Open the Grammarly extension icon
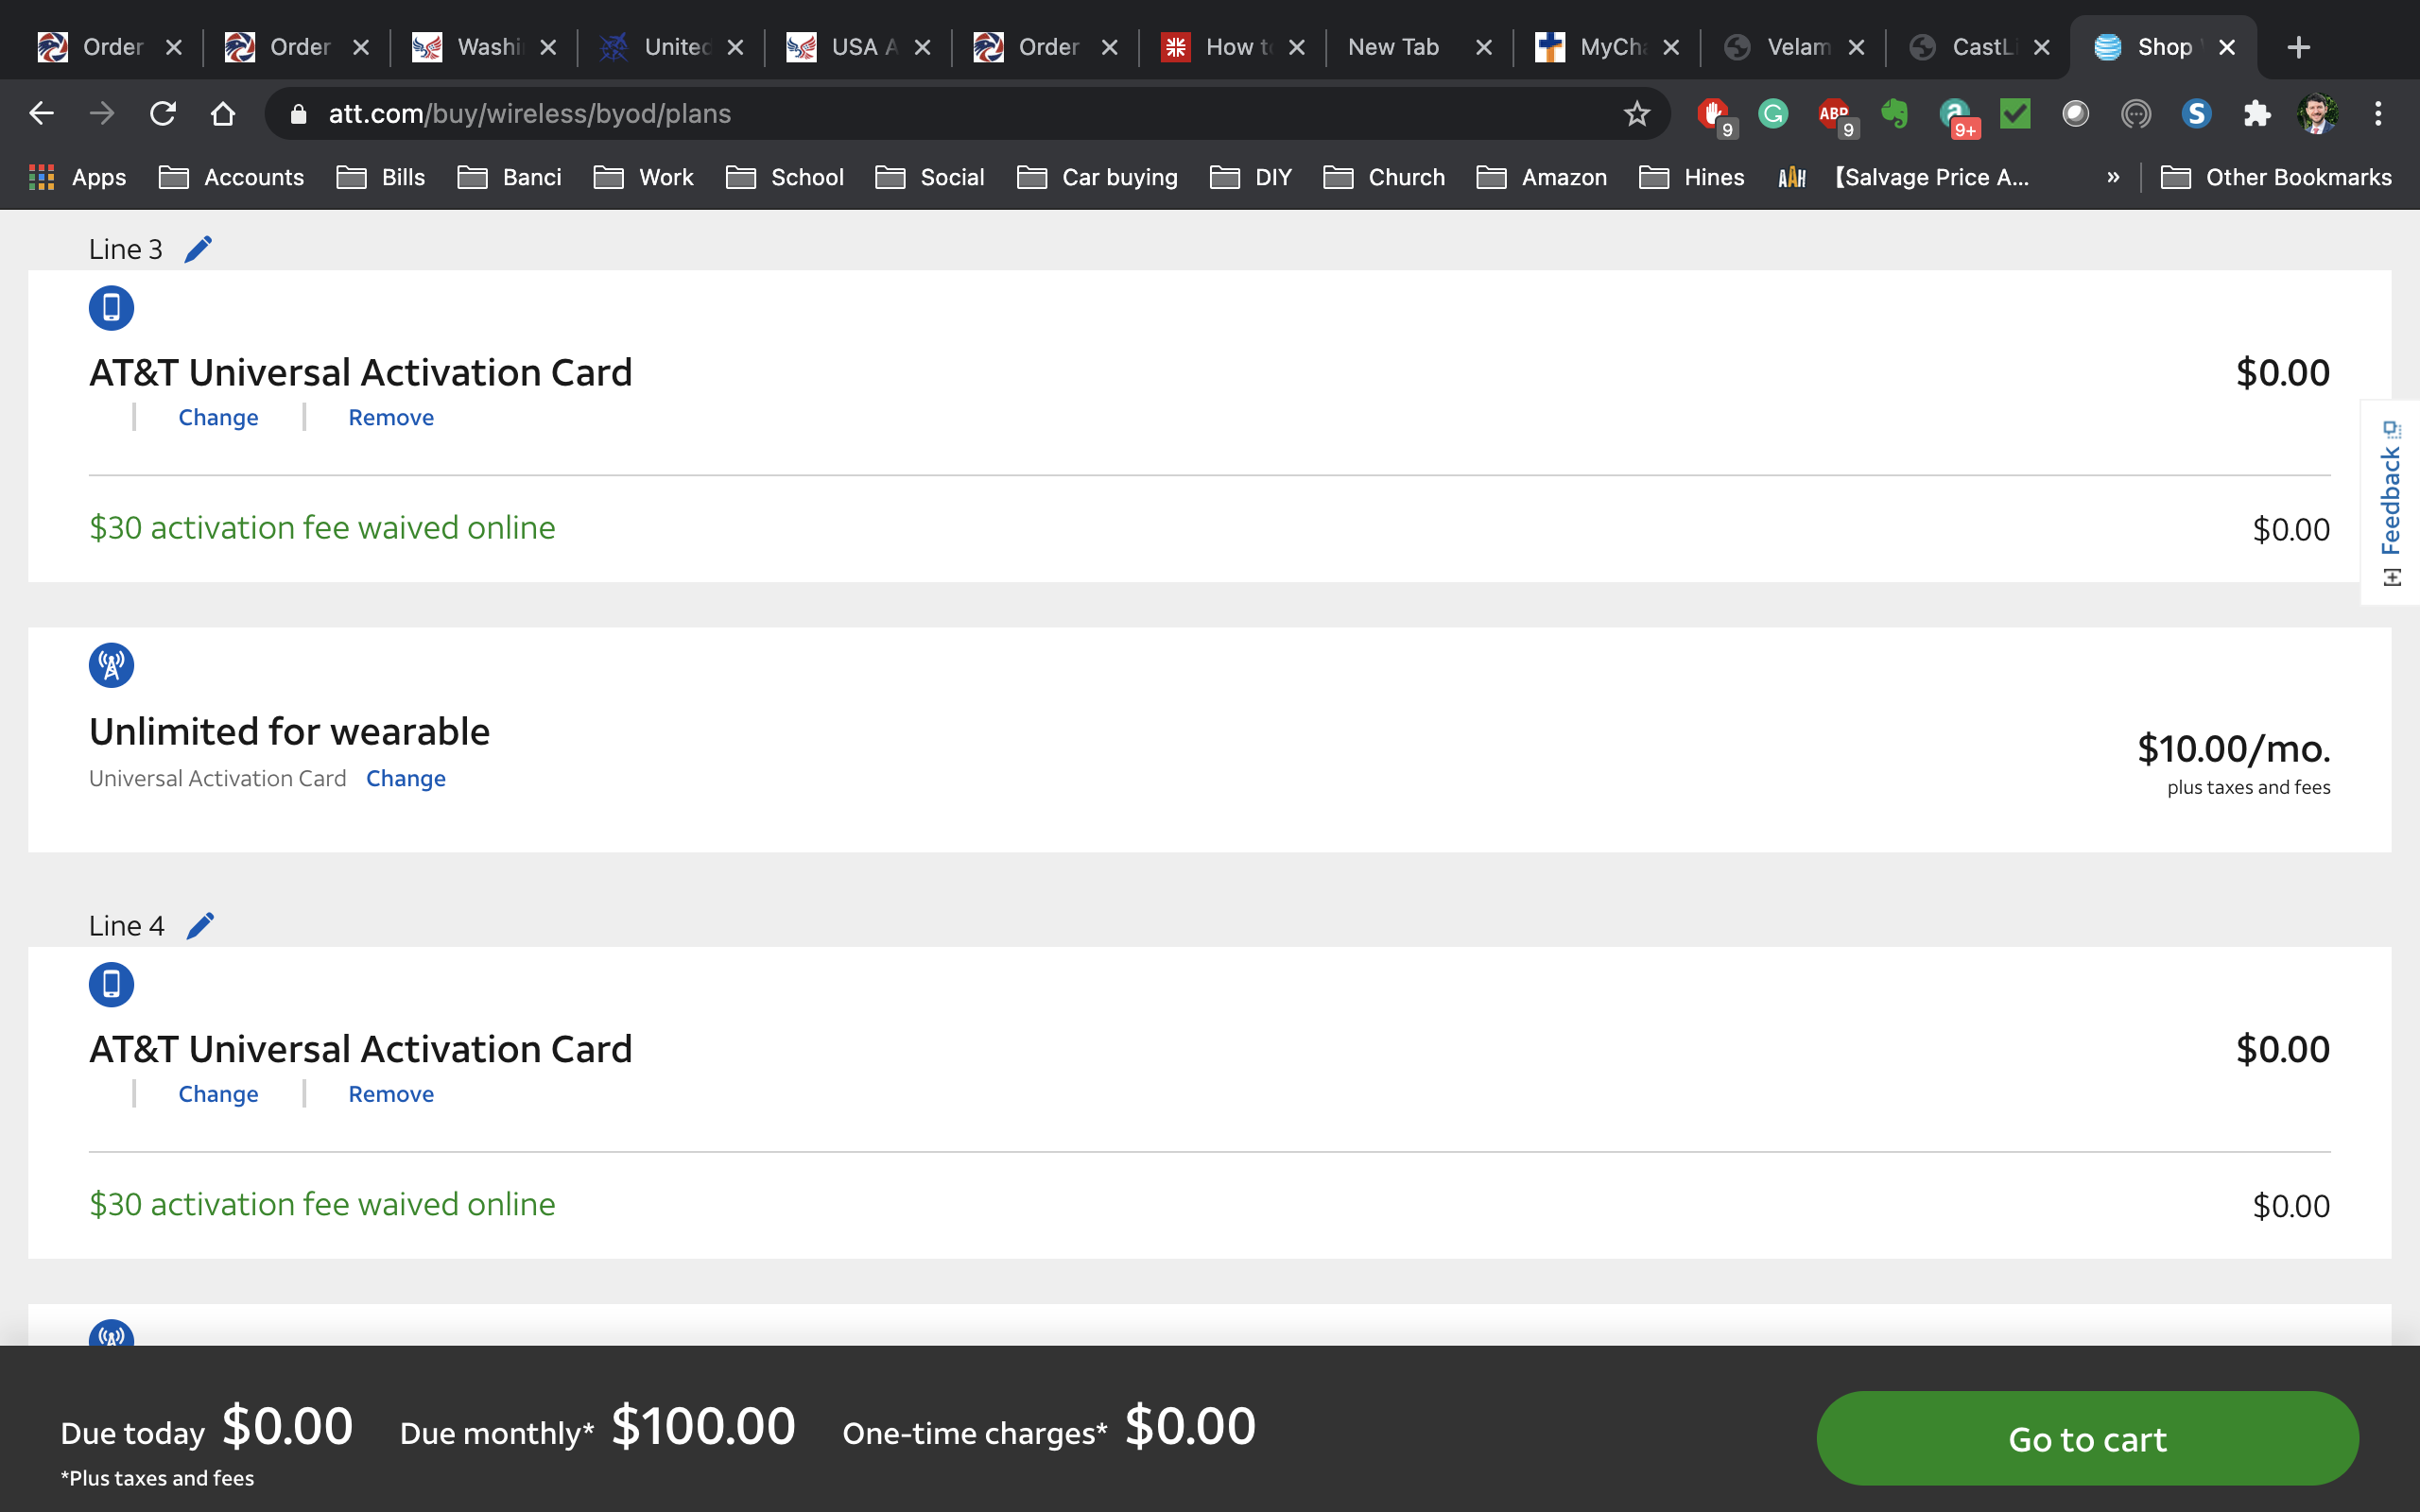Viewport: 2420px width, 1512px height. pyautogui.click(x=1773, y=114)
